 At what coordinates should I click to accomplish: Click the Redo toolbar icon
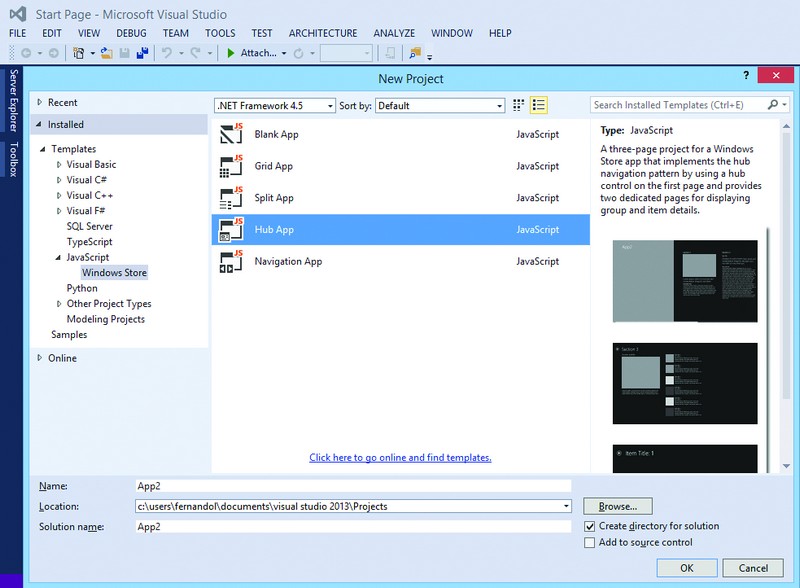click(x=195, y=53)
